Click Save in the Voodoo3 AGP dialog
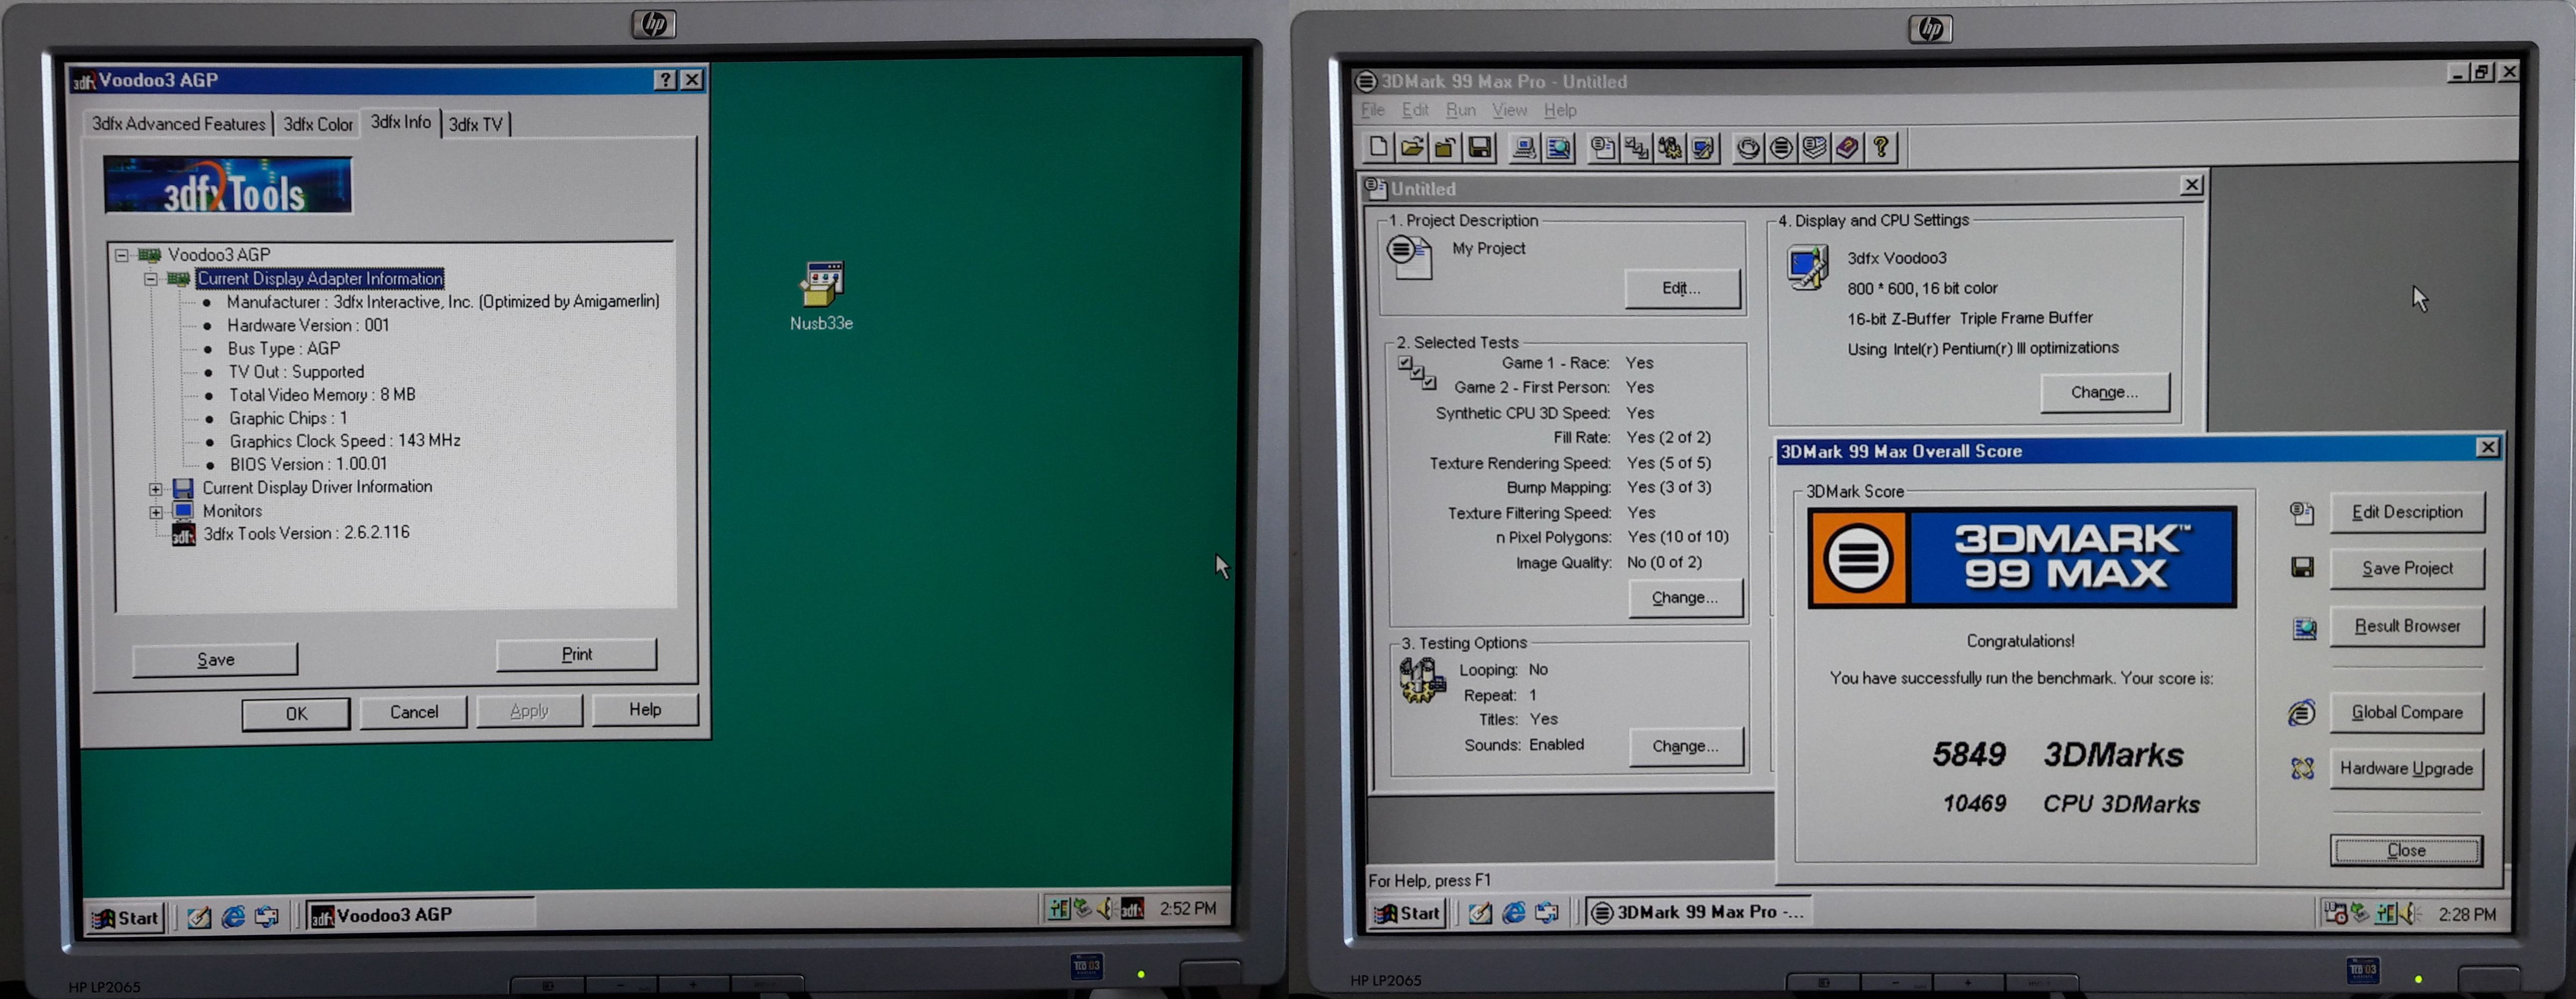This screenshot has height=999, width=2576. click(x=215, y=659)
